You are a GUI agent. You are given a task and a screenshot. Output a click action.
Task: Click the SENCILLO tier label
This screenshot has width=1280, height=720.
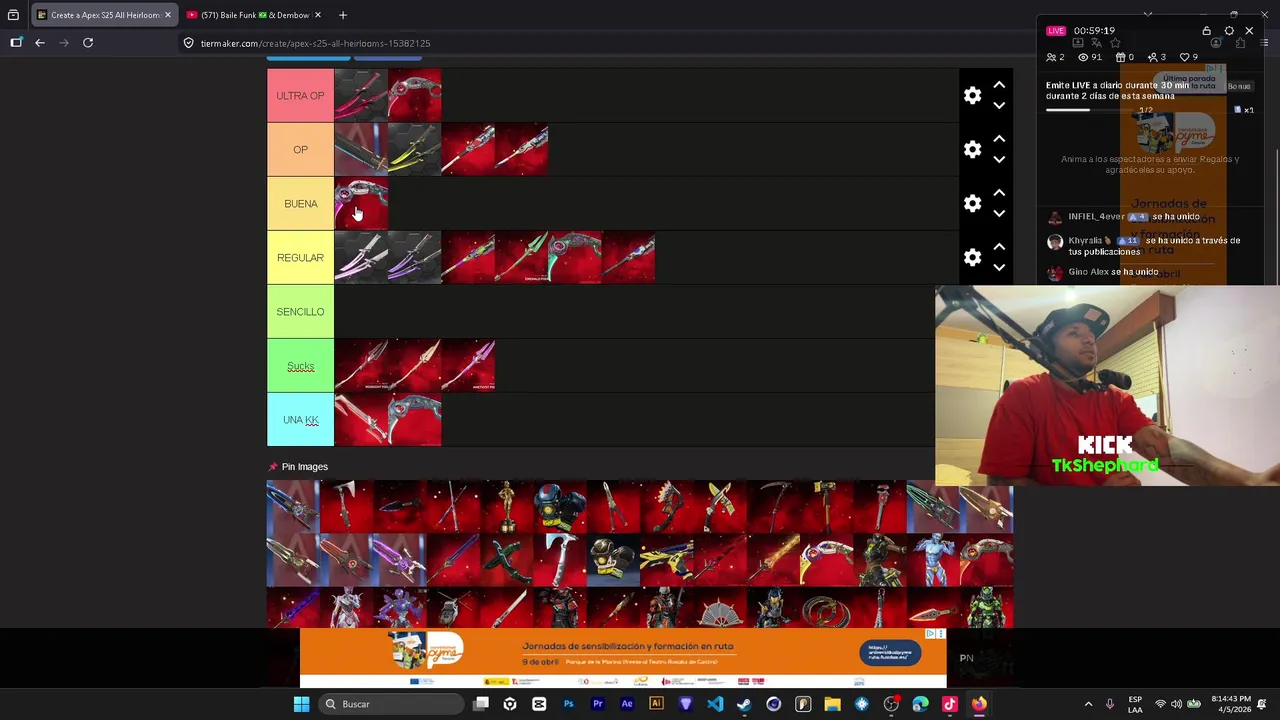click(300, 311)
